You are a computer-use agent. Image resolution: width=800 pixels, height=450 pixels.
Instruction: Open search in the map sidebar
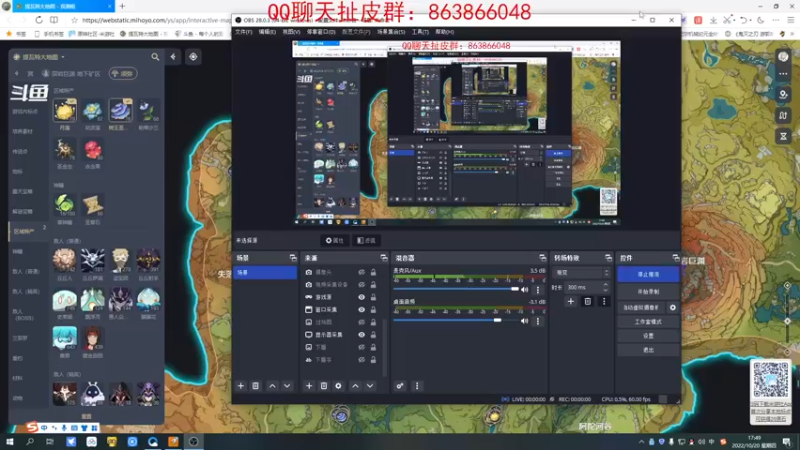pyautogui.click(x=155, y=57)
